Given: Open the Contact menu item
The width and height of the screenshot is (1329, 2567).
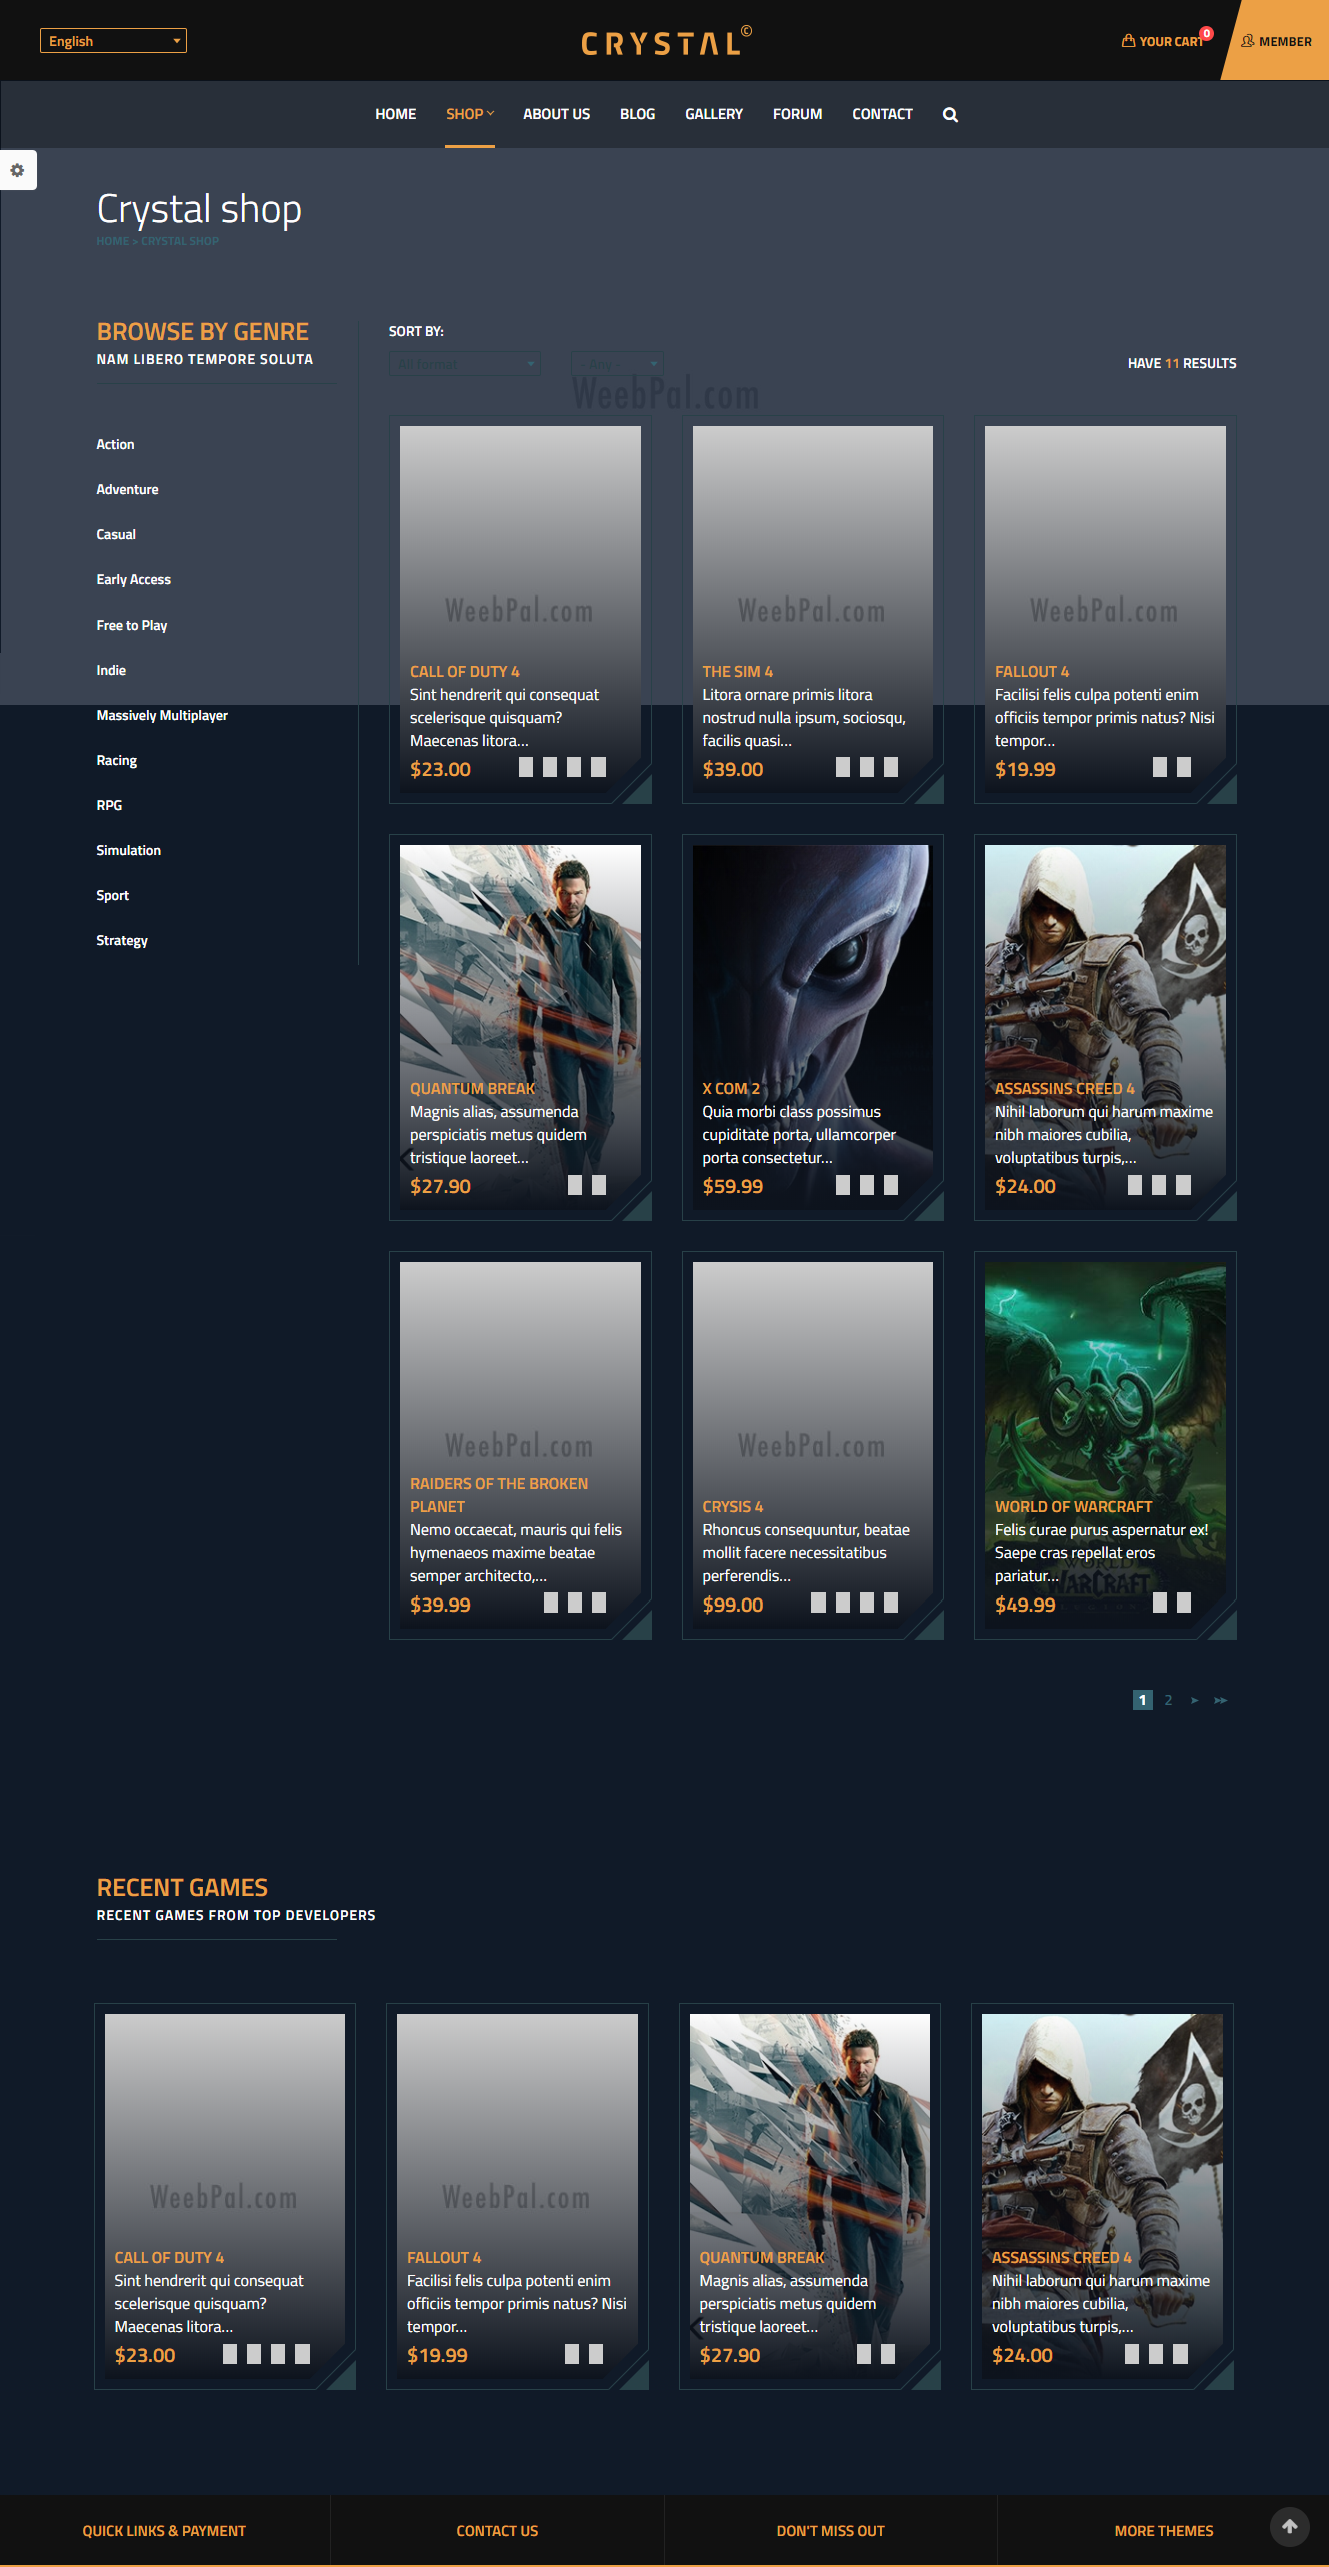Looking at the screenshot, I should point(882,114).
